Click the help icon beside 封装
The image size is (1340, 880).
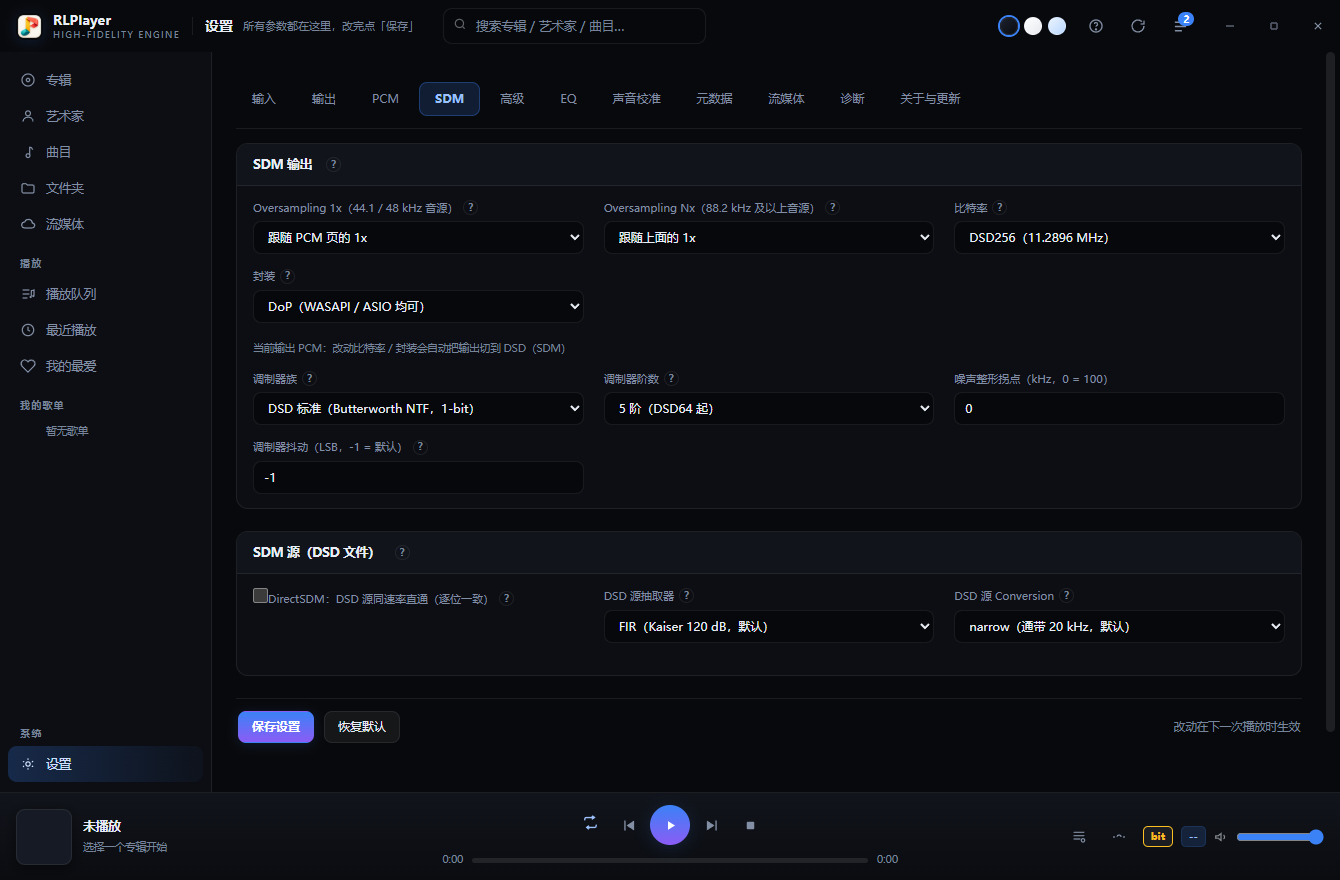pos(288,276)
